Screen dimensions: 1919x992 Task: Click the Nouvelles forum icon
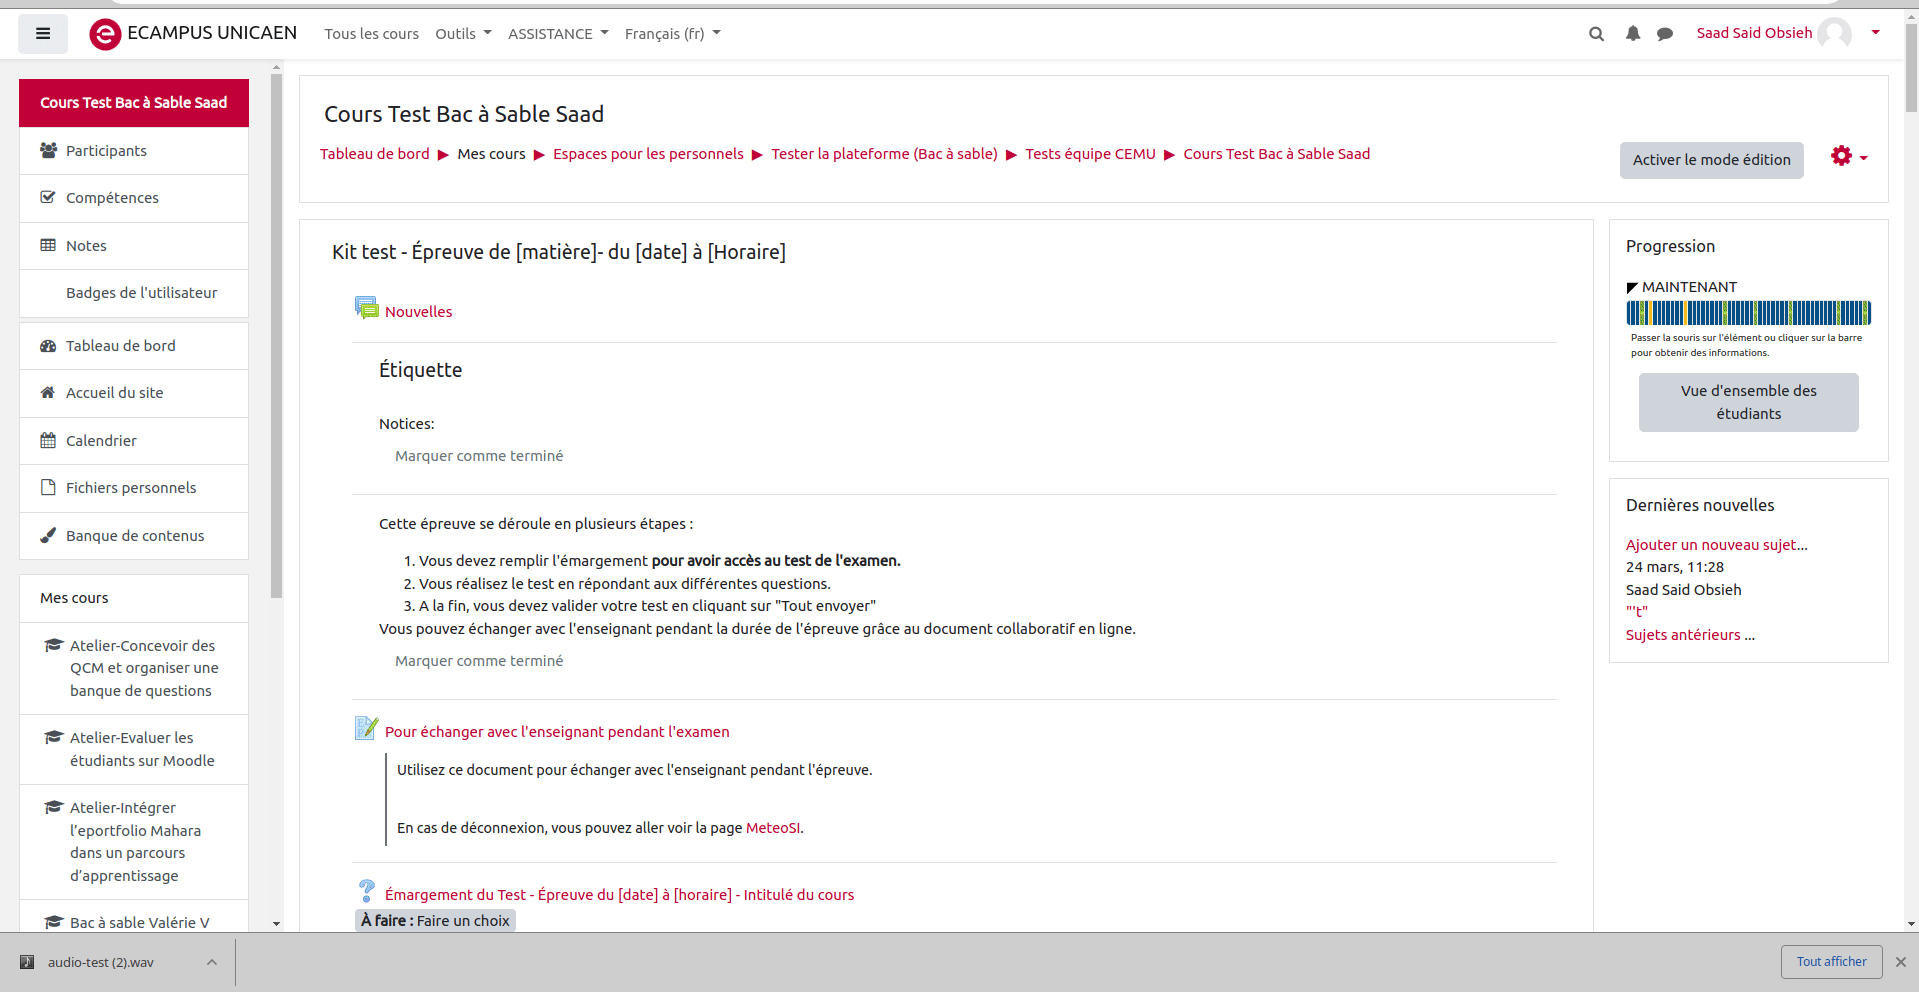click(x=366, y=309)
